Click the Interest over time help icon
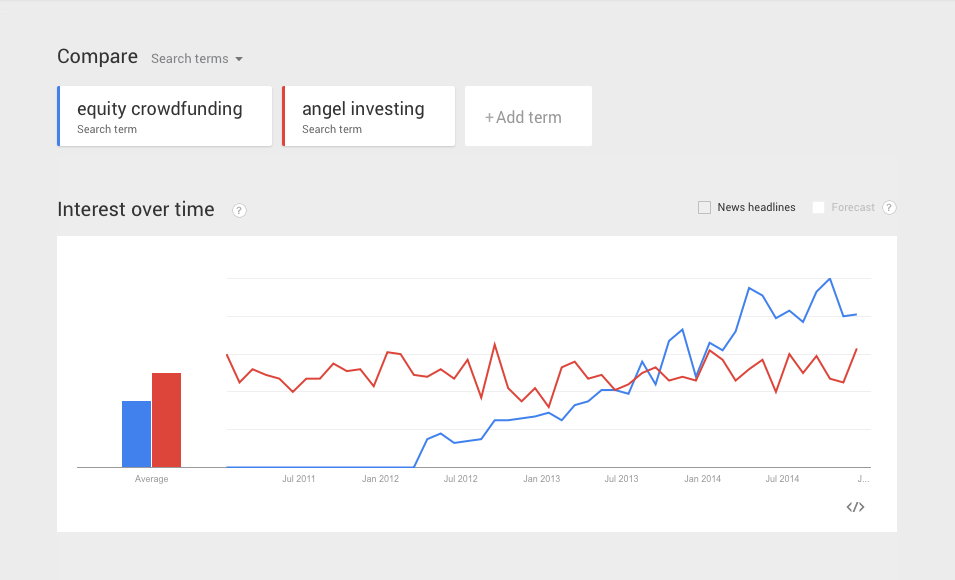955x580 pixels. click(x=239, y=211)
